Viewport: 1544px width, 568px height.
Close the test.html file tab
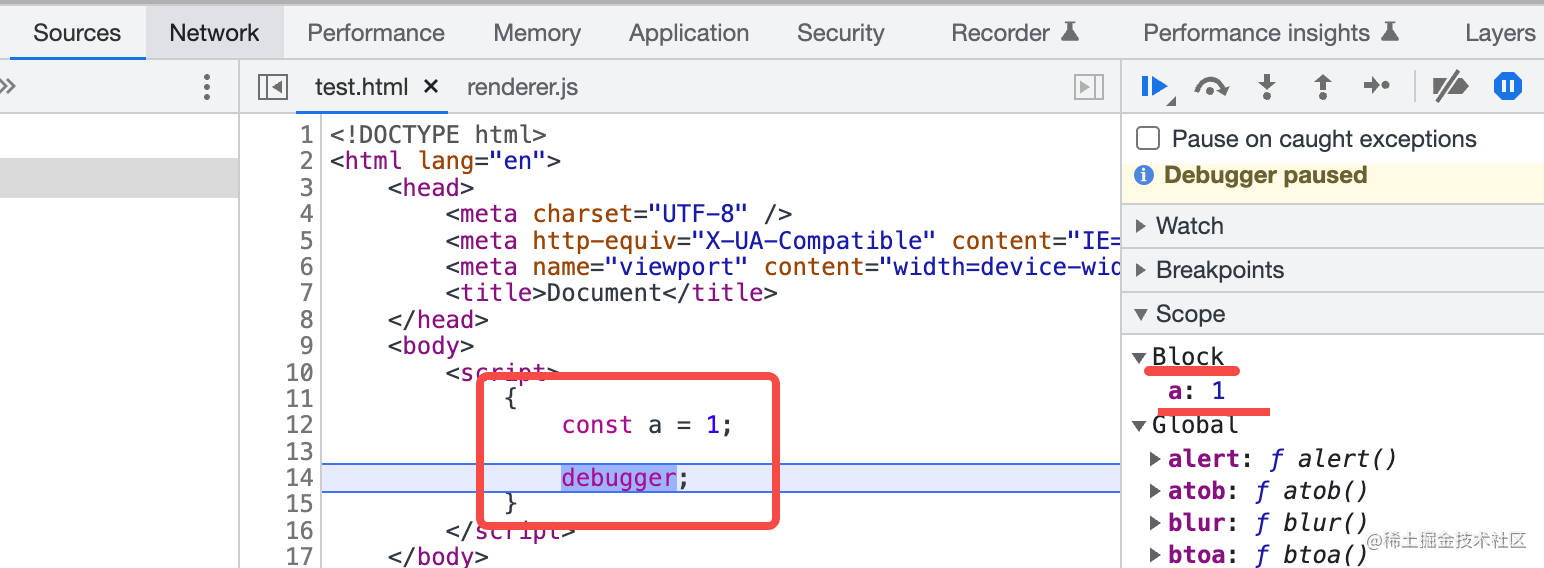431,87
